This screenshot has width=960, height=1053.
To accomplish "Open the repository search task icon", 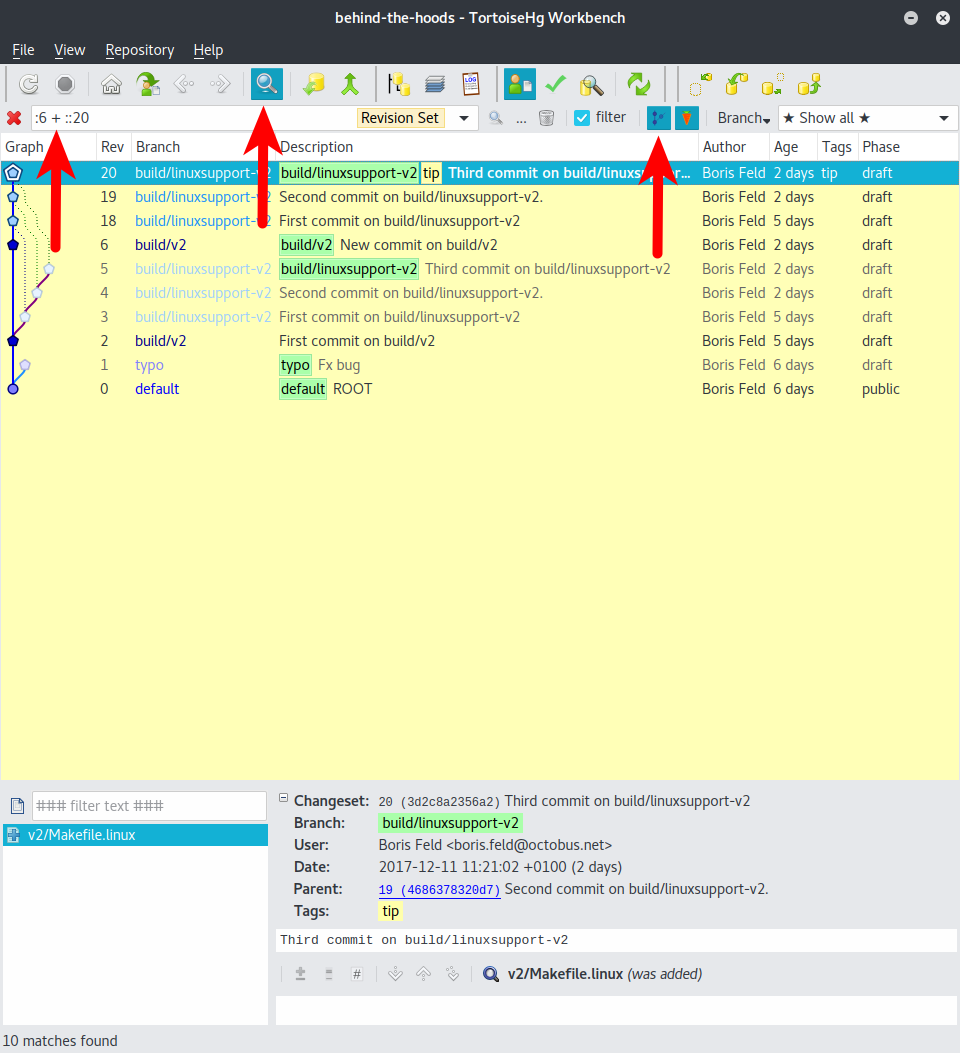I will 592,85.
